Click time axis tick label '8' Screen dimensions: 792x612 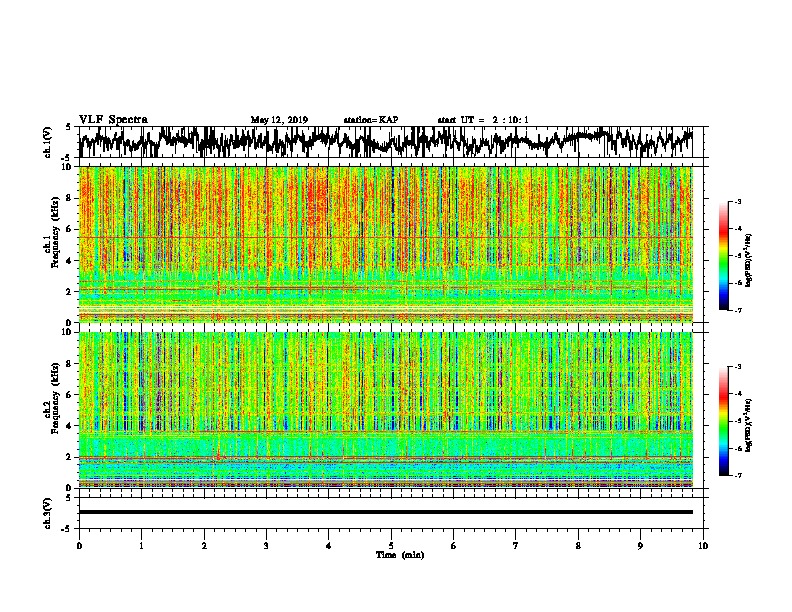[578, 546]
